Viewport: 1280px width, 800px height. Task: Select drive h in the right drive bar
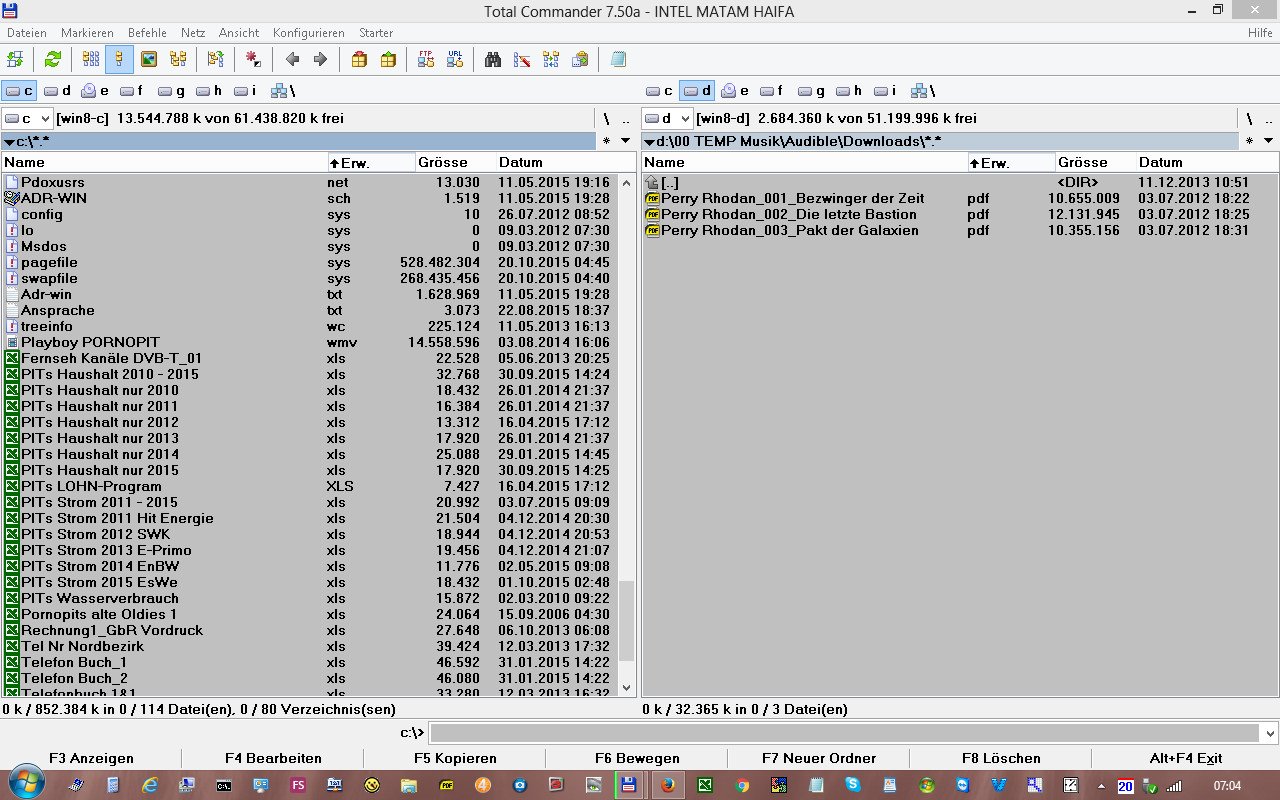[x=849, y=91]
